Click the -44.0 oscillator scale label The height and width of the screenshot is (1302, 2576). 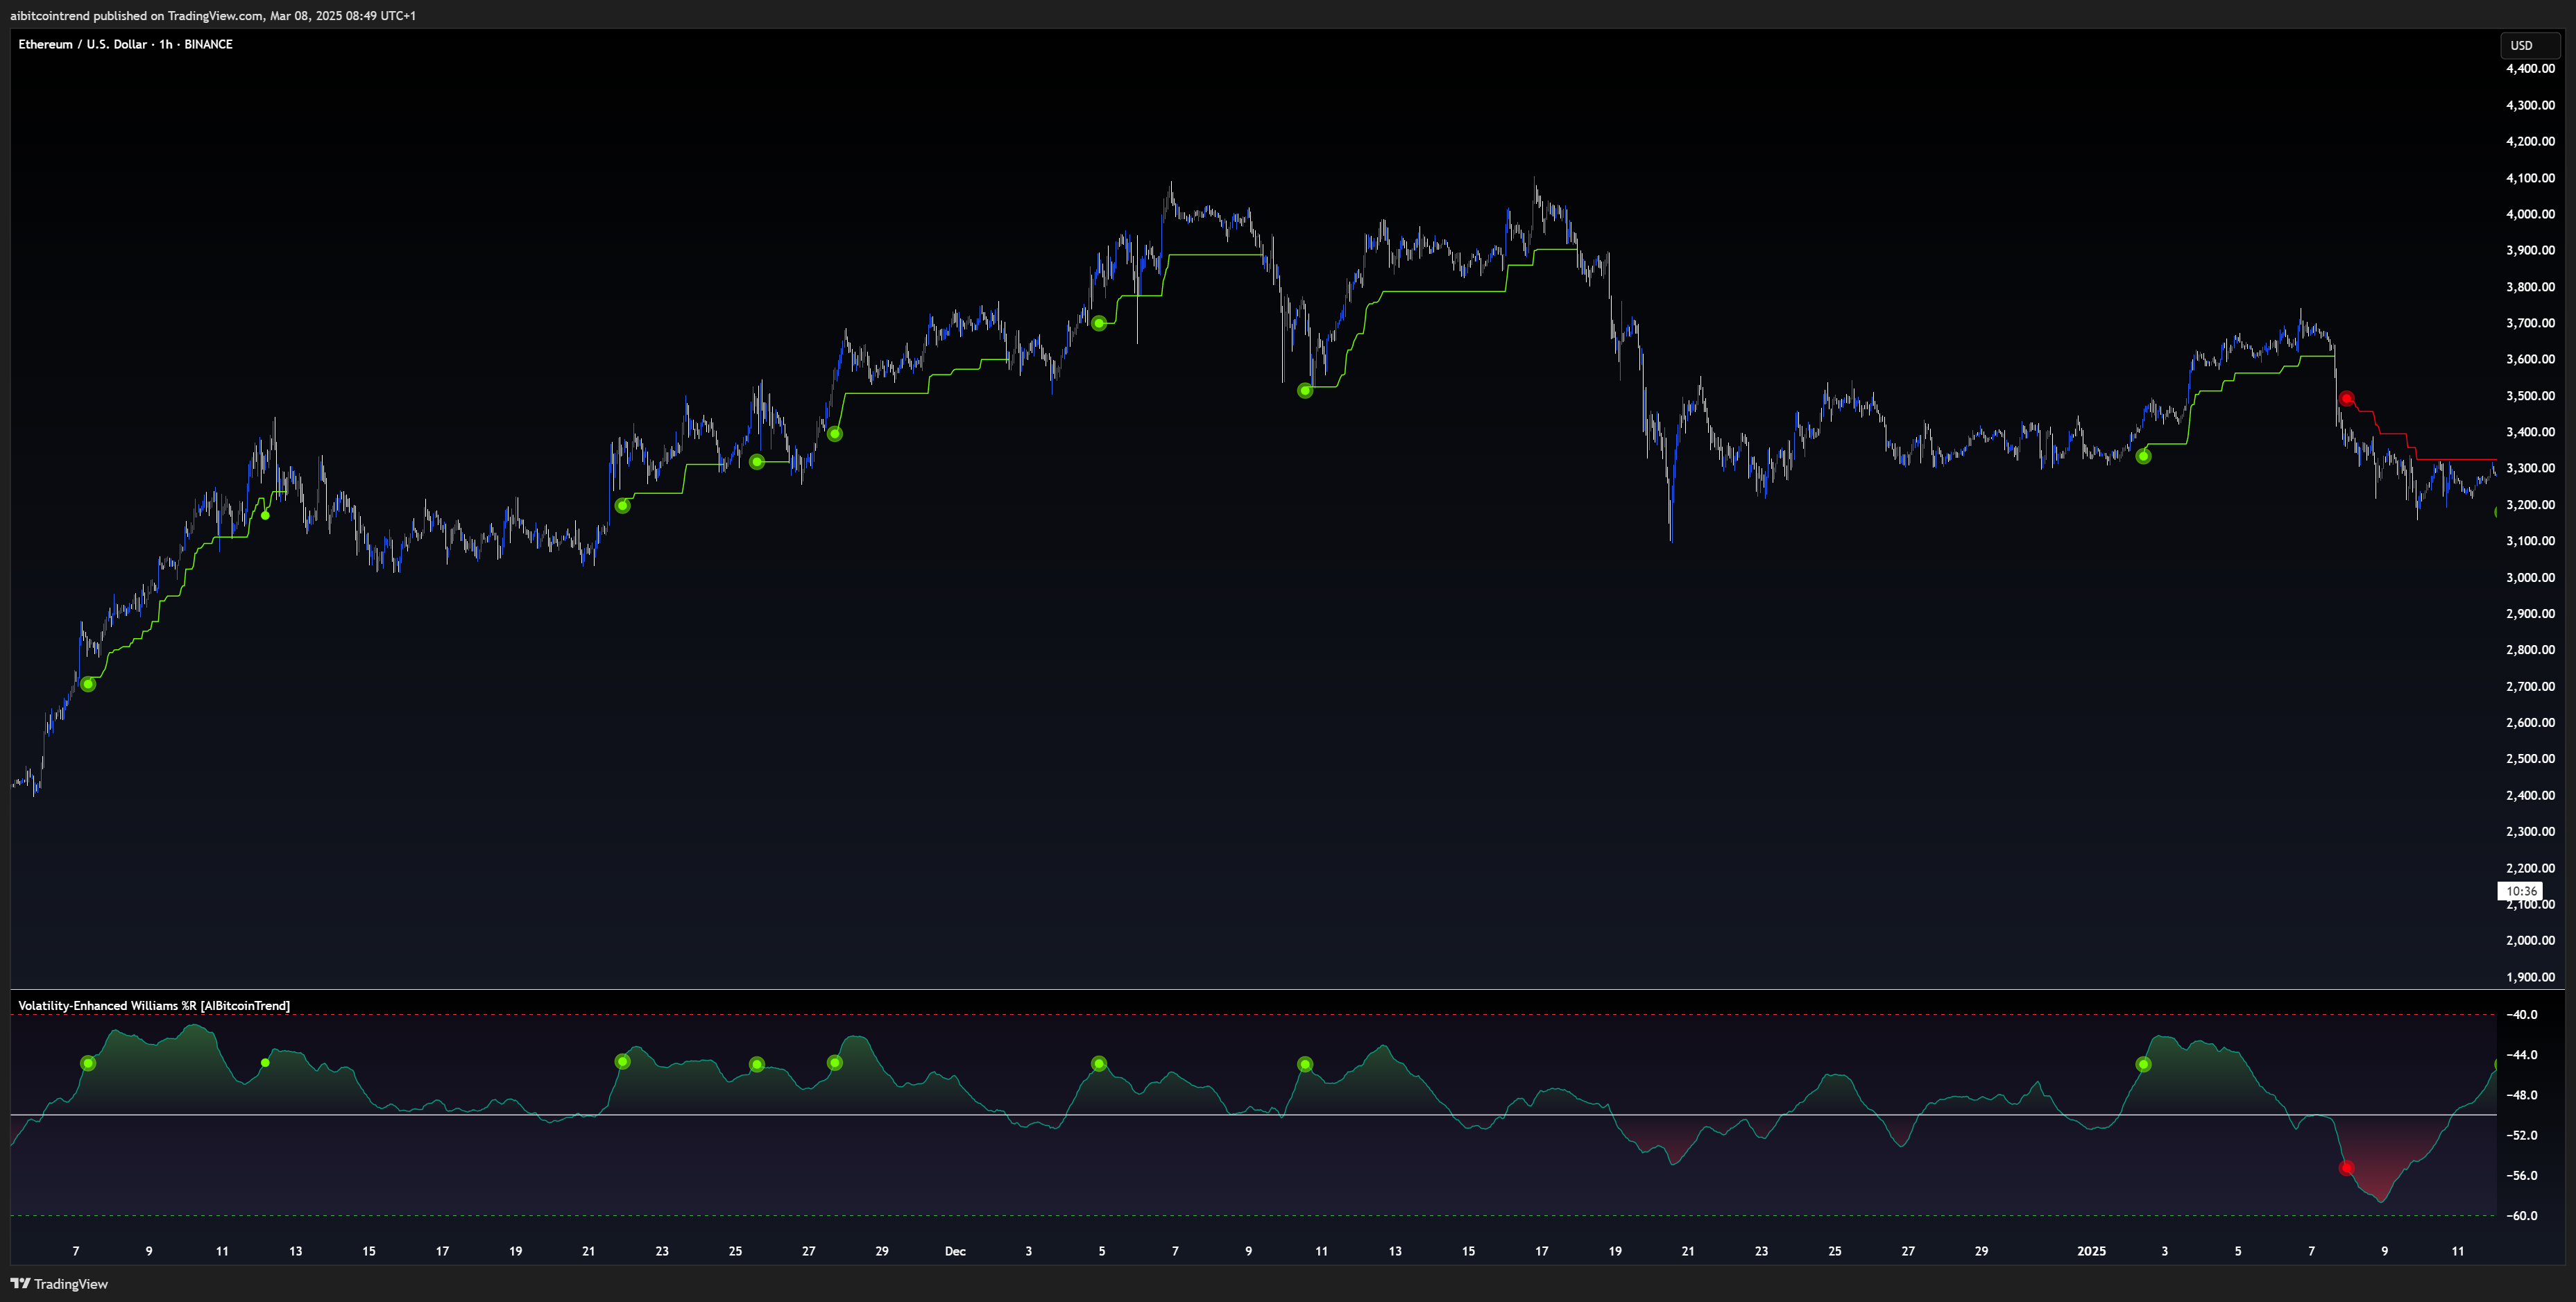coord(2521,1055)
